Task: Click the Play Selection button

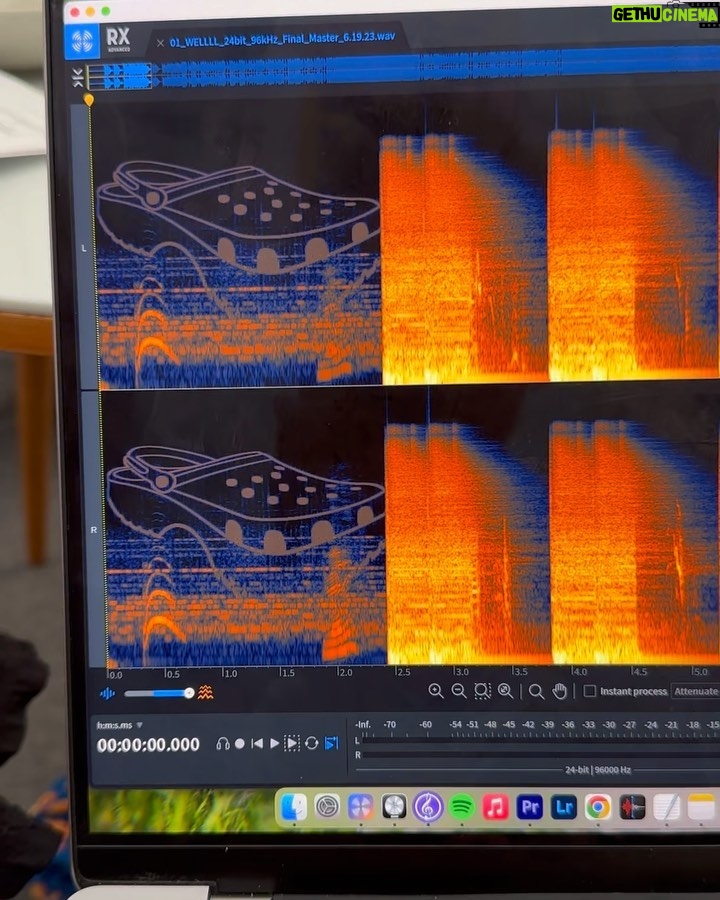Action: (292, 744)
